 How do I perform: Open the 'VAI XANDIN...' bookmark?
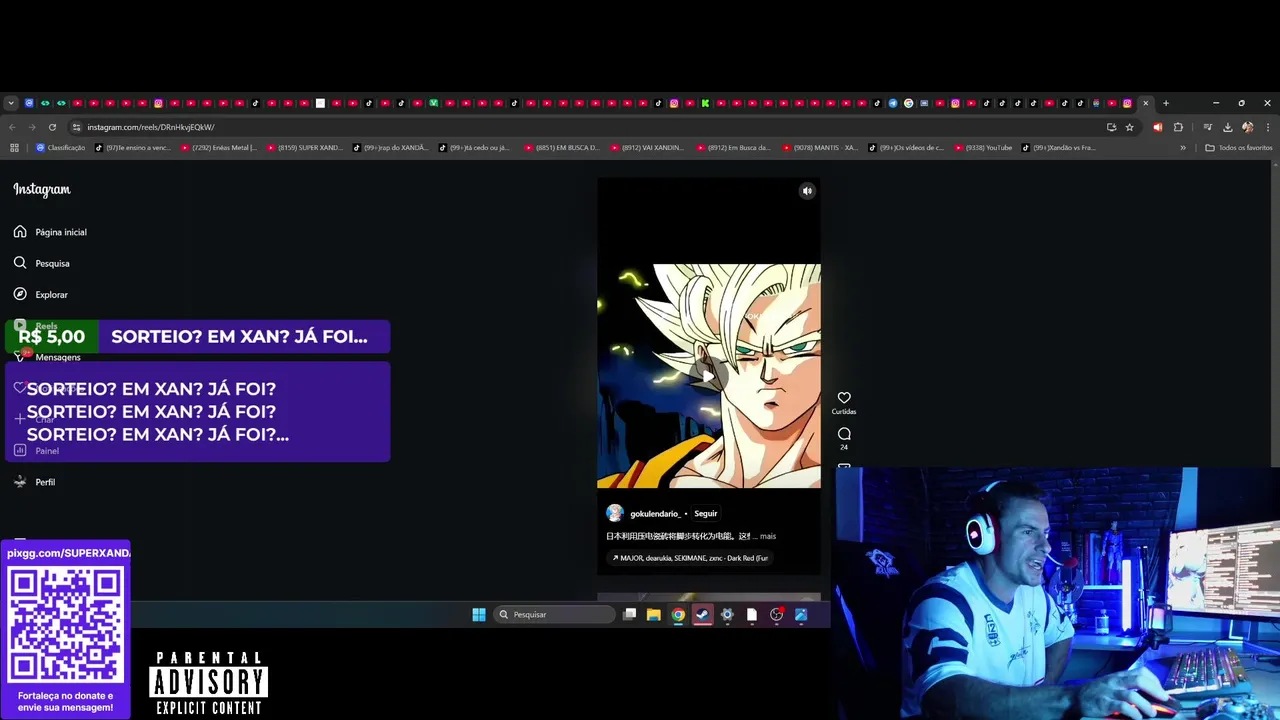click(647, 148)
